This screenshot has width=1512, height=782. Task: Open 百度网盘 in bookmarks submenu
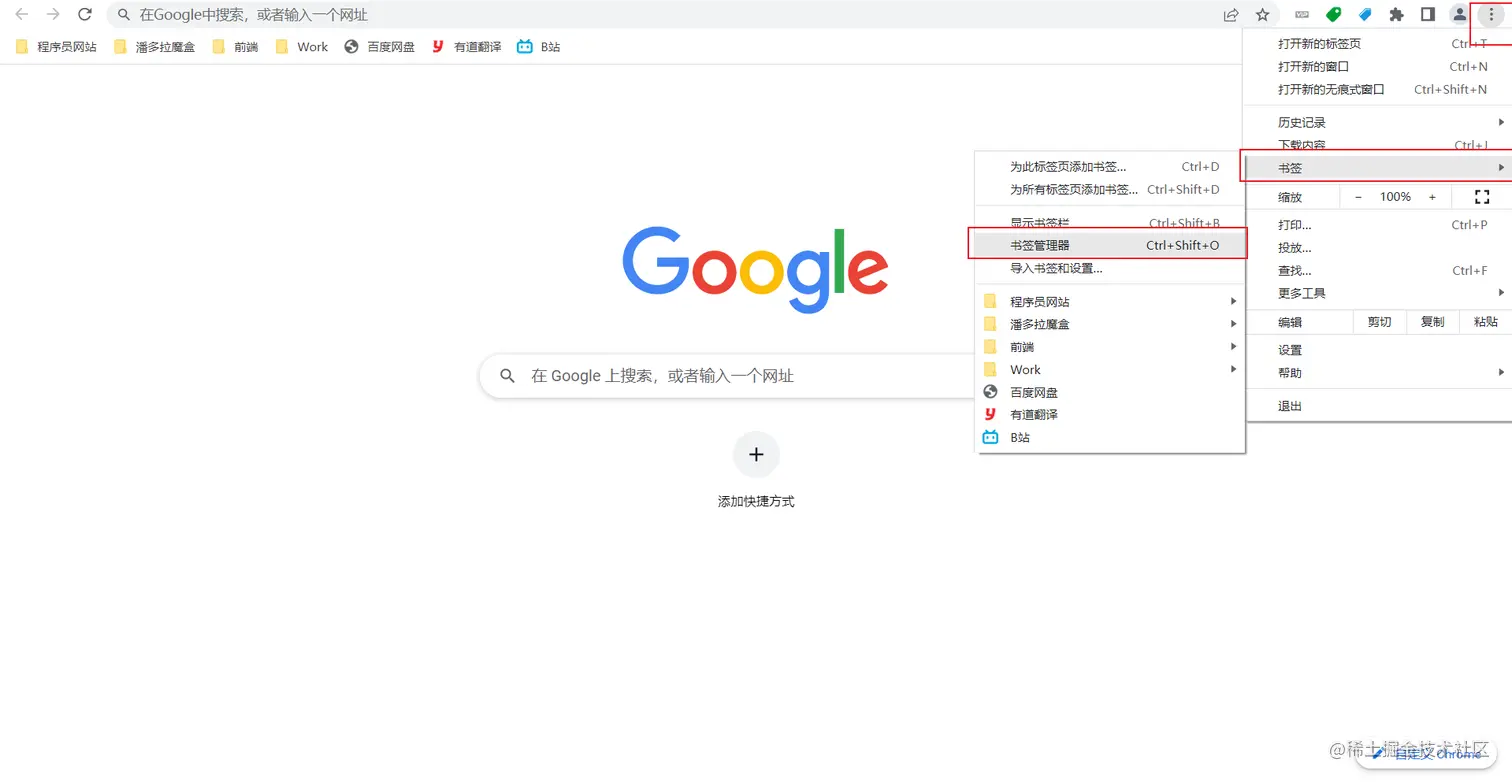[x=1110, y=393]
